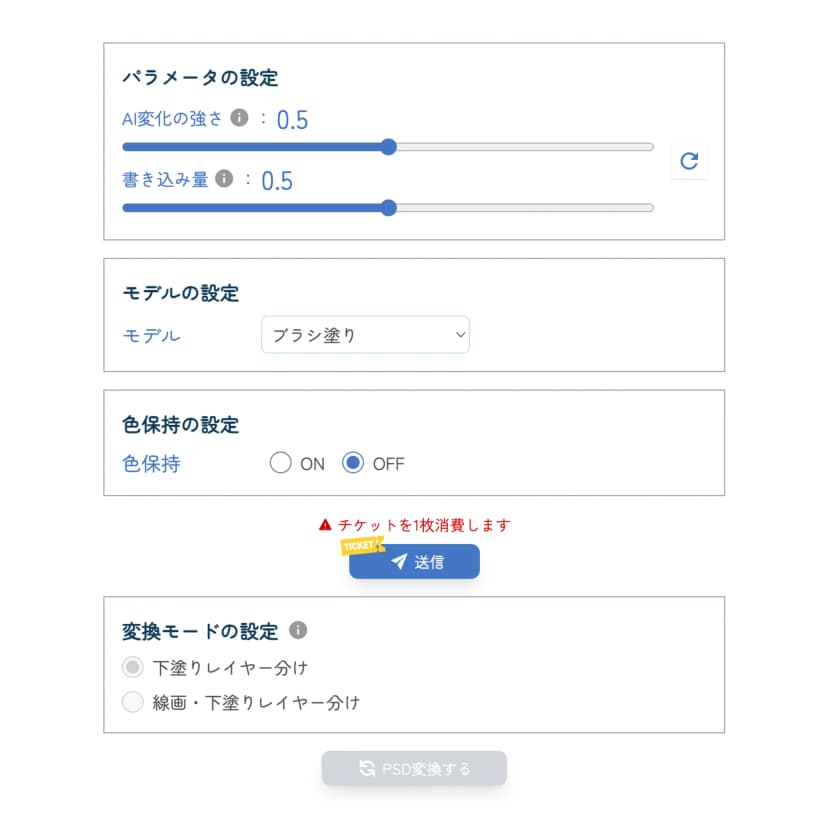Click the sync icon on PSD変換する
The image size is (828, 828).
click(x=367, y=769)
